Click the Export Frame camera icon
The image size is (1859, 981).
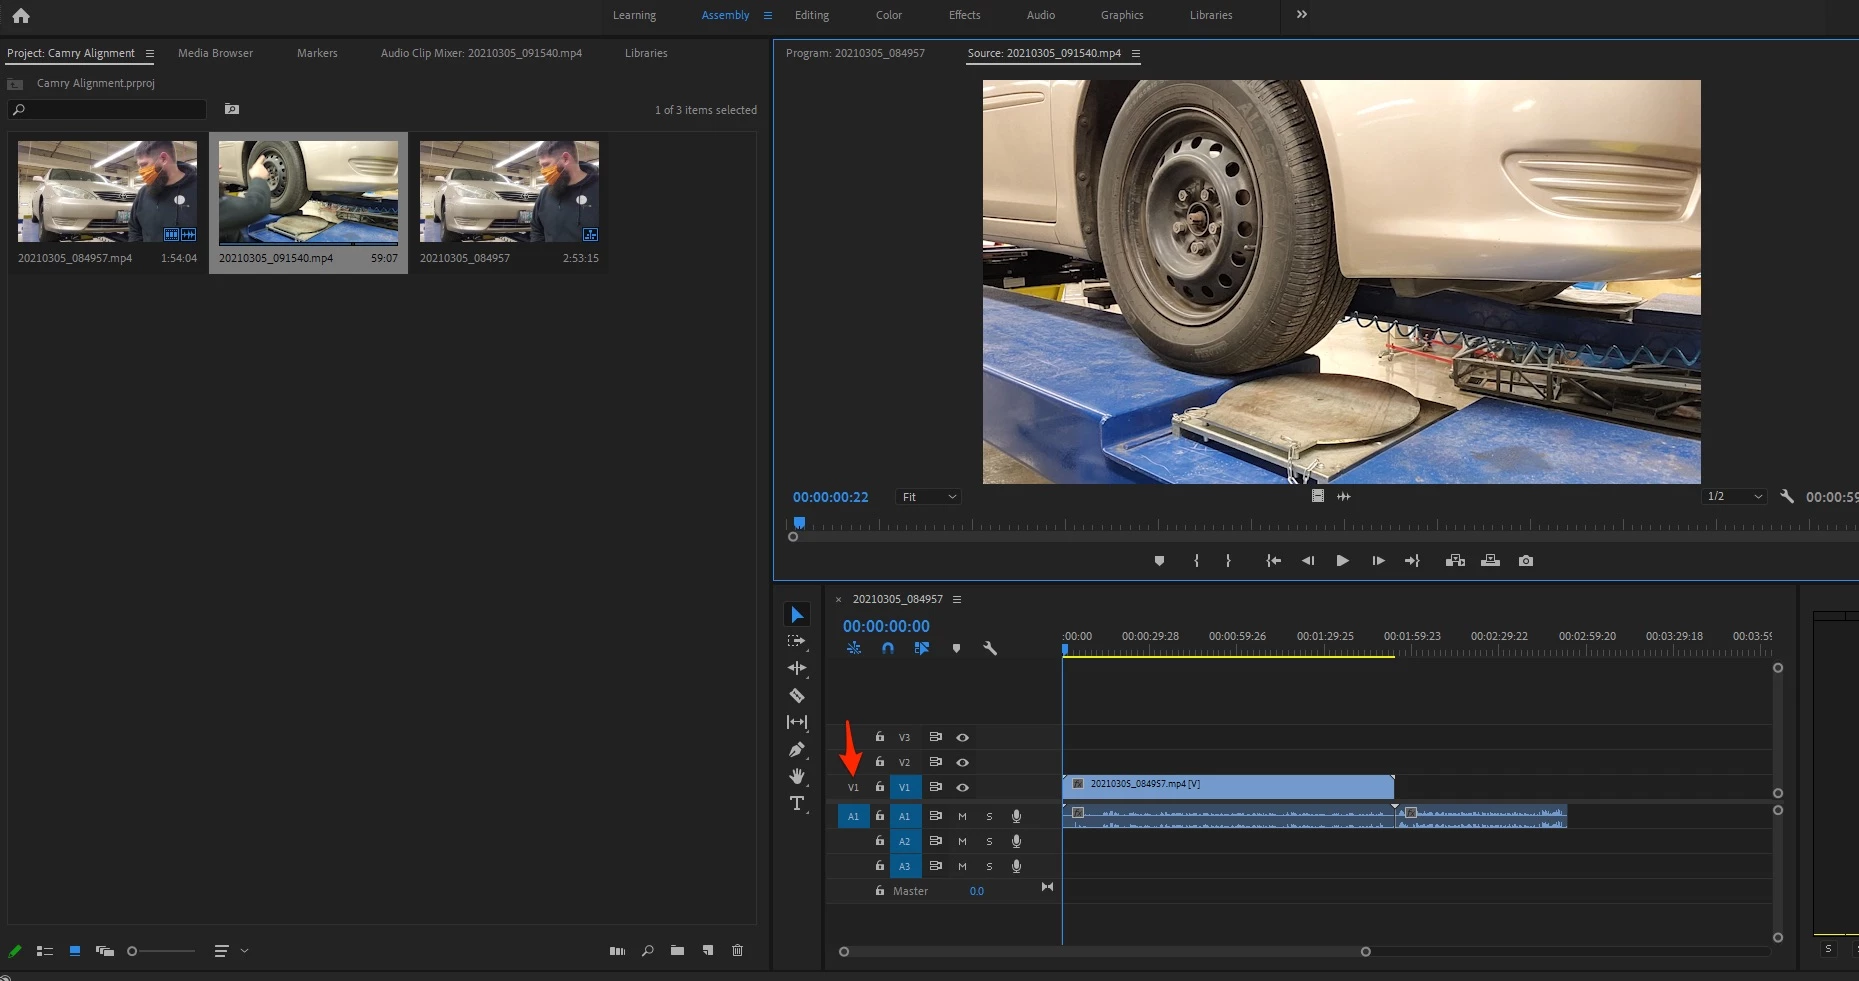1525,561
